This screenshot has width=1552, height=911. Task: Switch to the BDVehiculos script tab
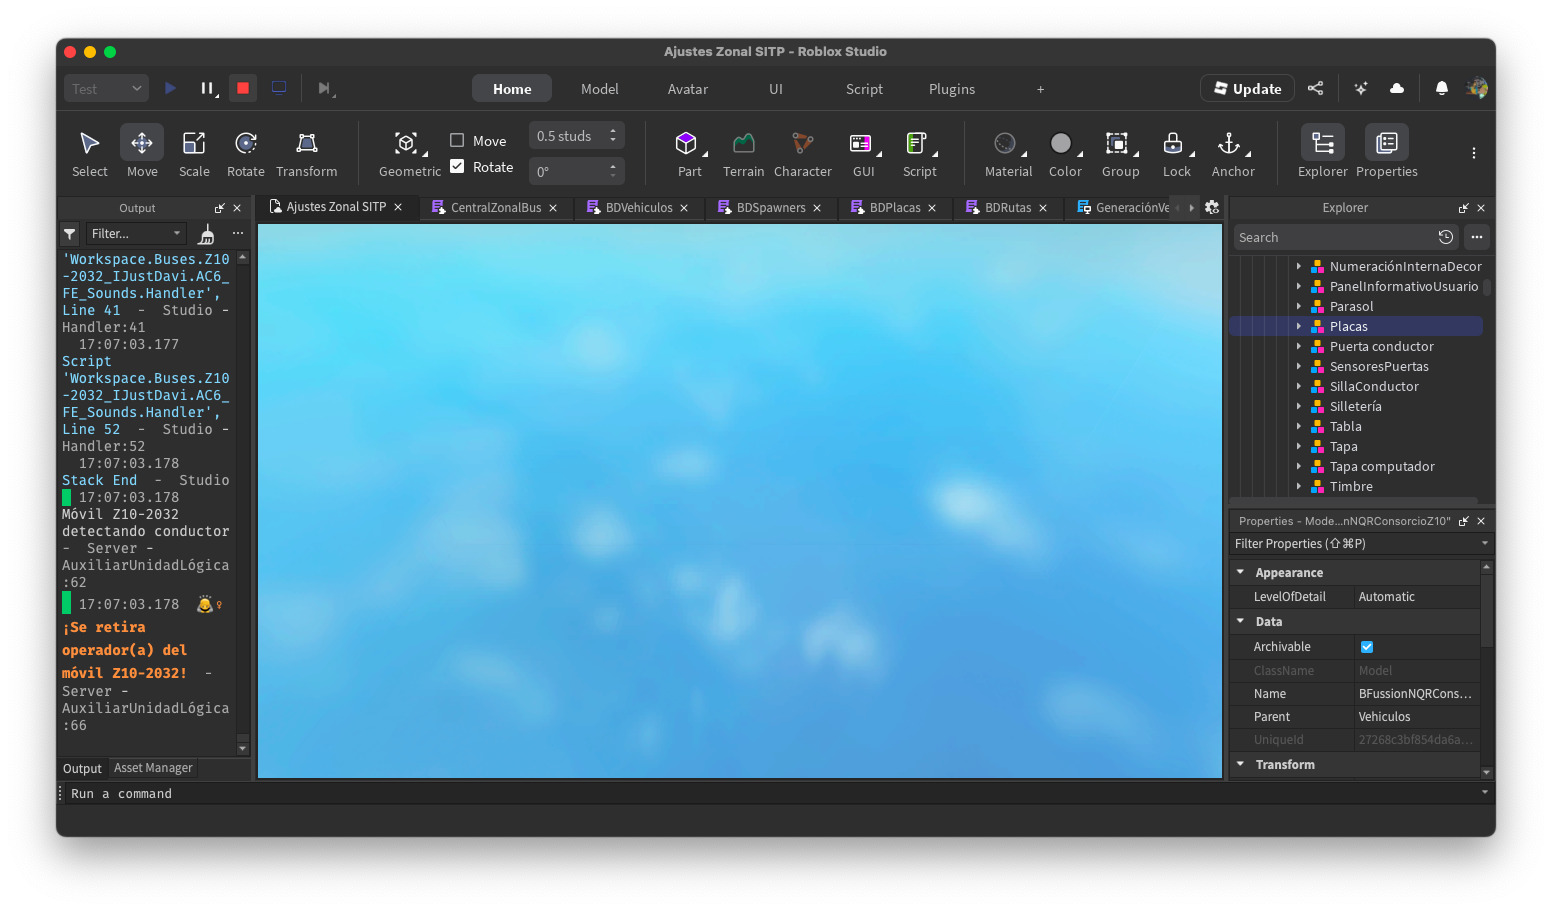coord(638,208)
